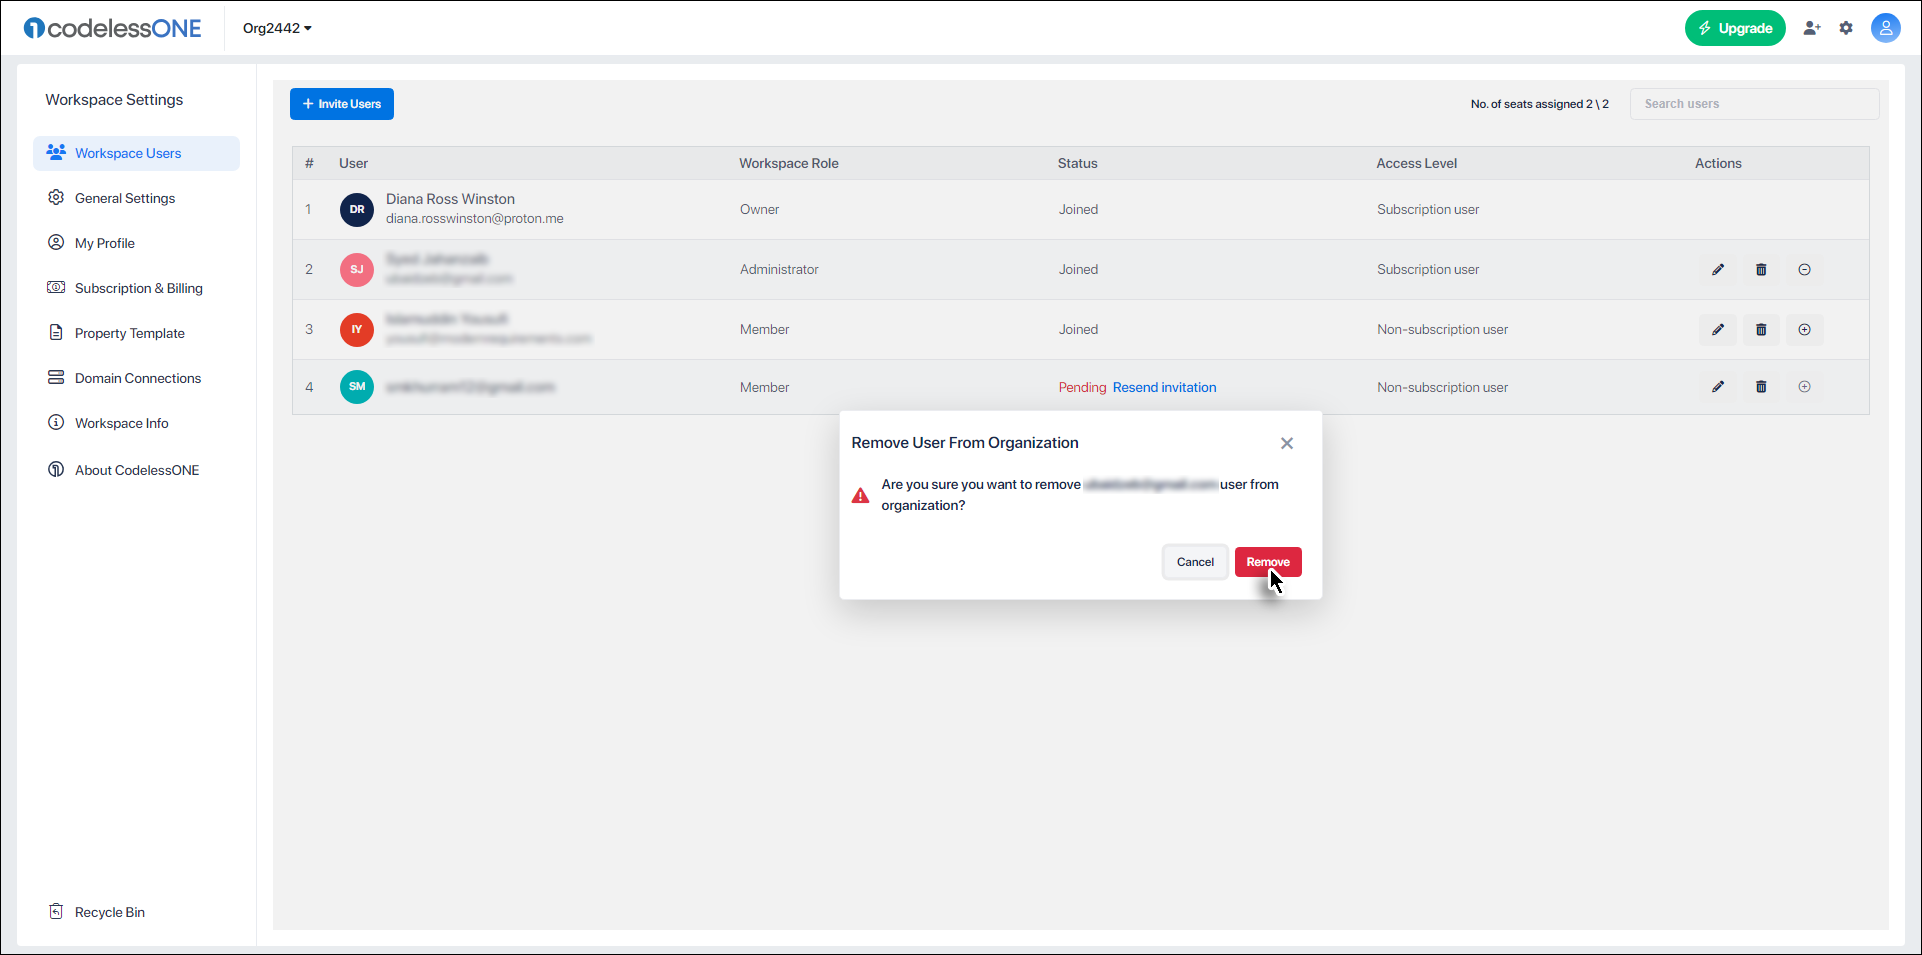Click Resend invitation for the pending member
This screenshot has width=1922, height=955.
point(1164,387)
